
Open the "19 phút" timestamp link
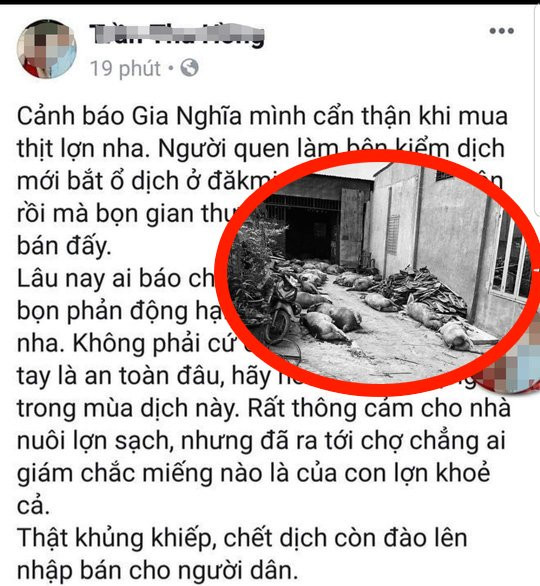(126, 68)
